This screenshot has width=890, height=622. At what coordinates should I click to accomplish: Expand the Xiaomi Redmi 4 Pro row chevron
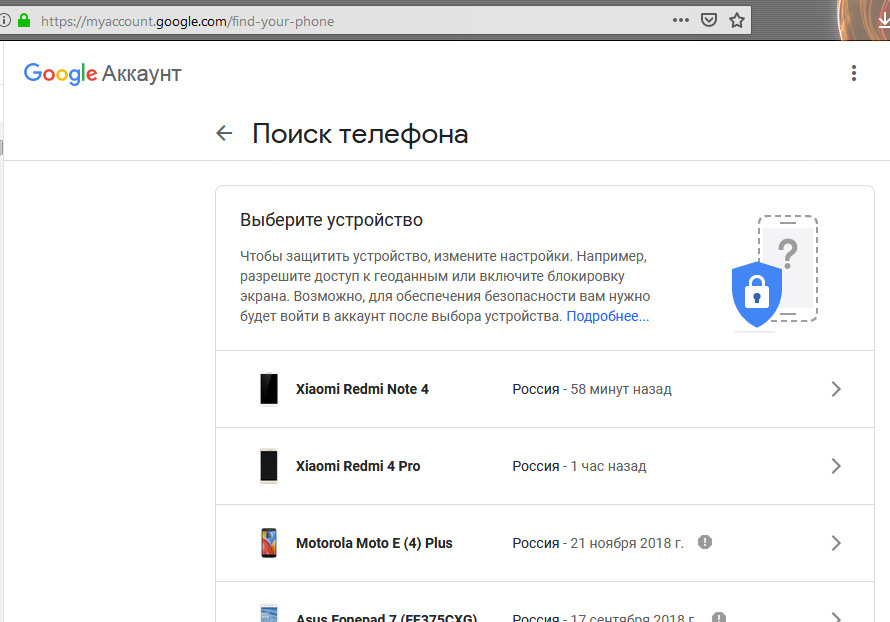pos(836,466)
